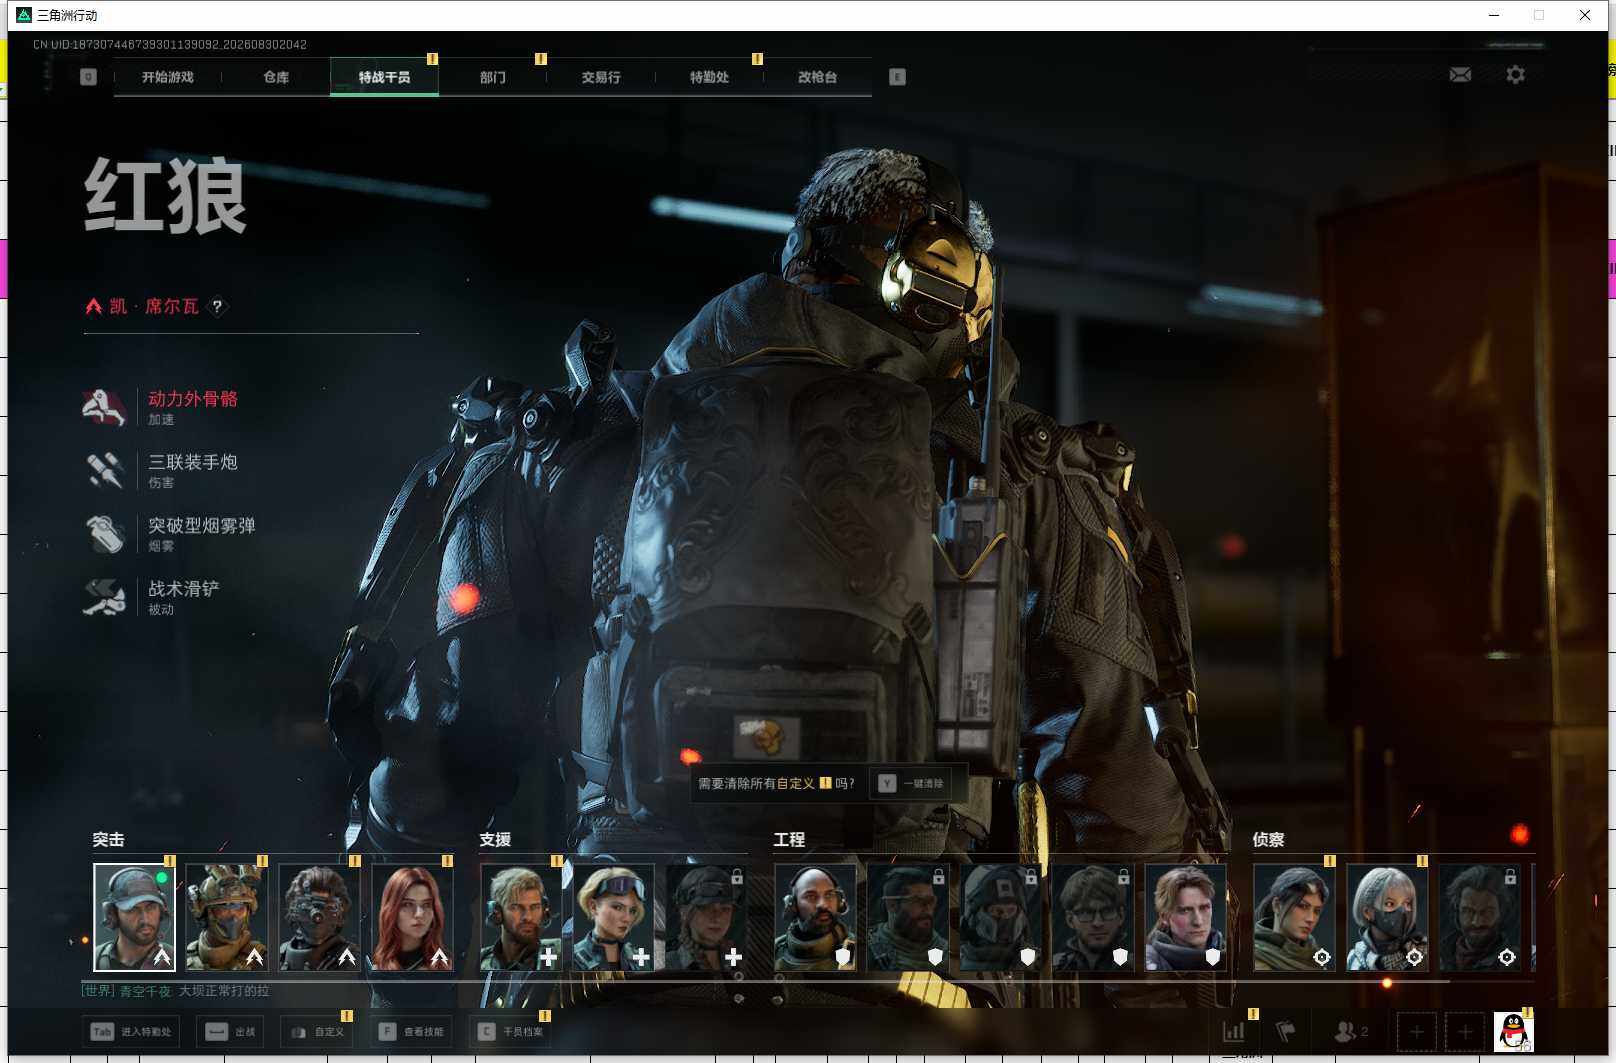The height and width of the screenshot is (1063, 1616).
Task: Click the 三角洲行动 window title icon
Action: pyautogui.click(x=24, y=15)
